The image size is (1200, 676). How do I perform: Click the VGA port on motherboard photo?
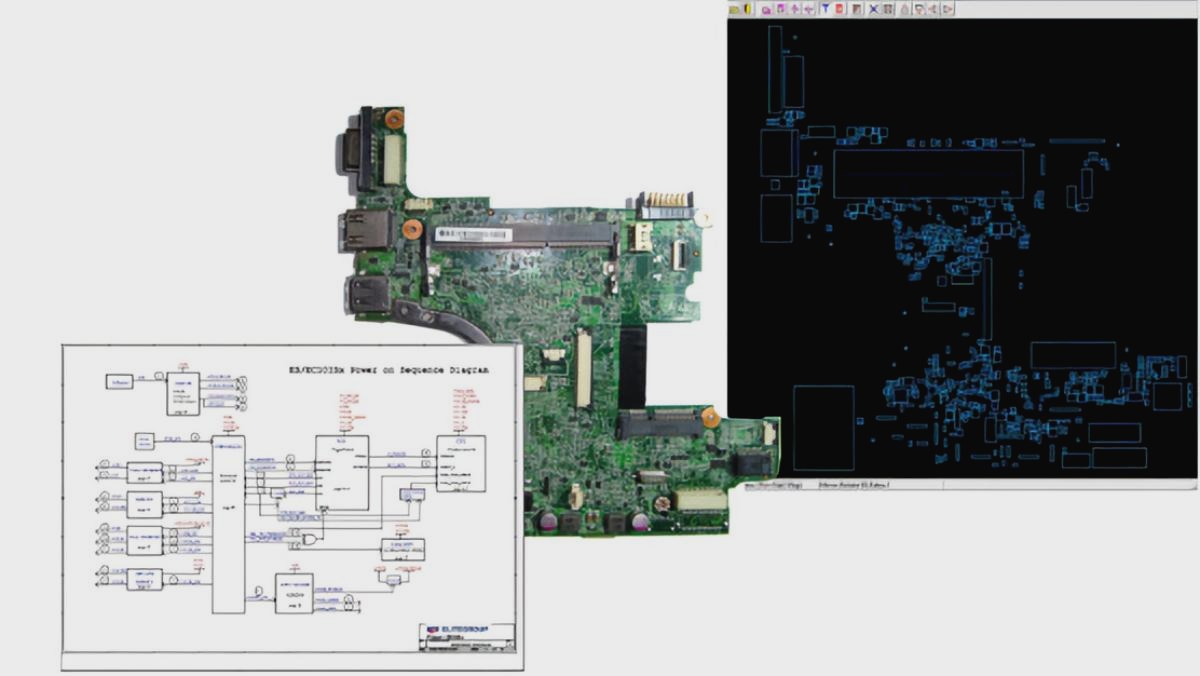(352, 150)
